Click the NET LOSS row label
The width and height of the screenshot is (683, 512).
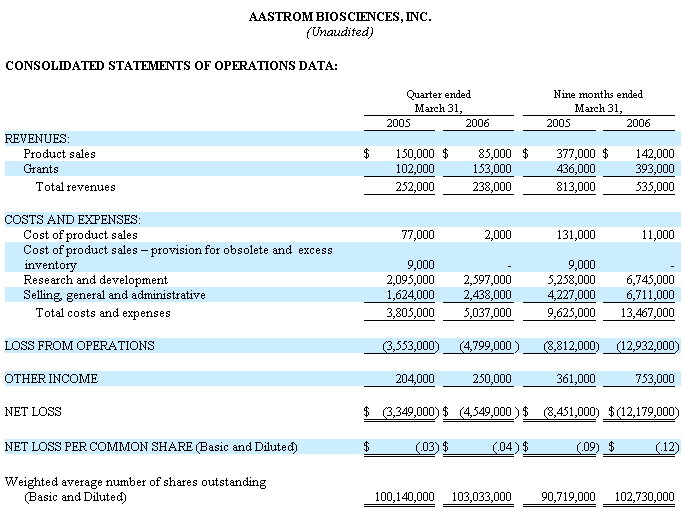pos(33,411)
